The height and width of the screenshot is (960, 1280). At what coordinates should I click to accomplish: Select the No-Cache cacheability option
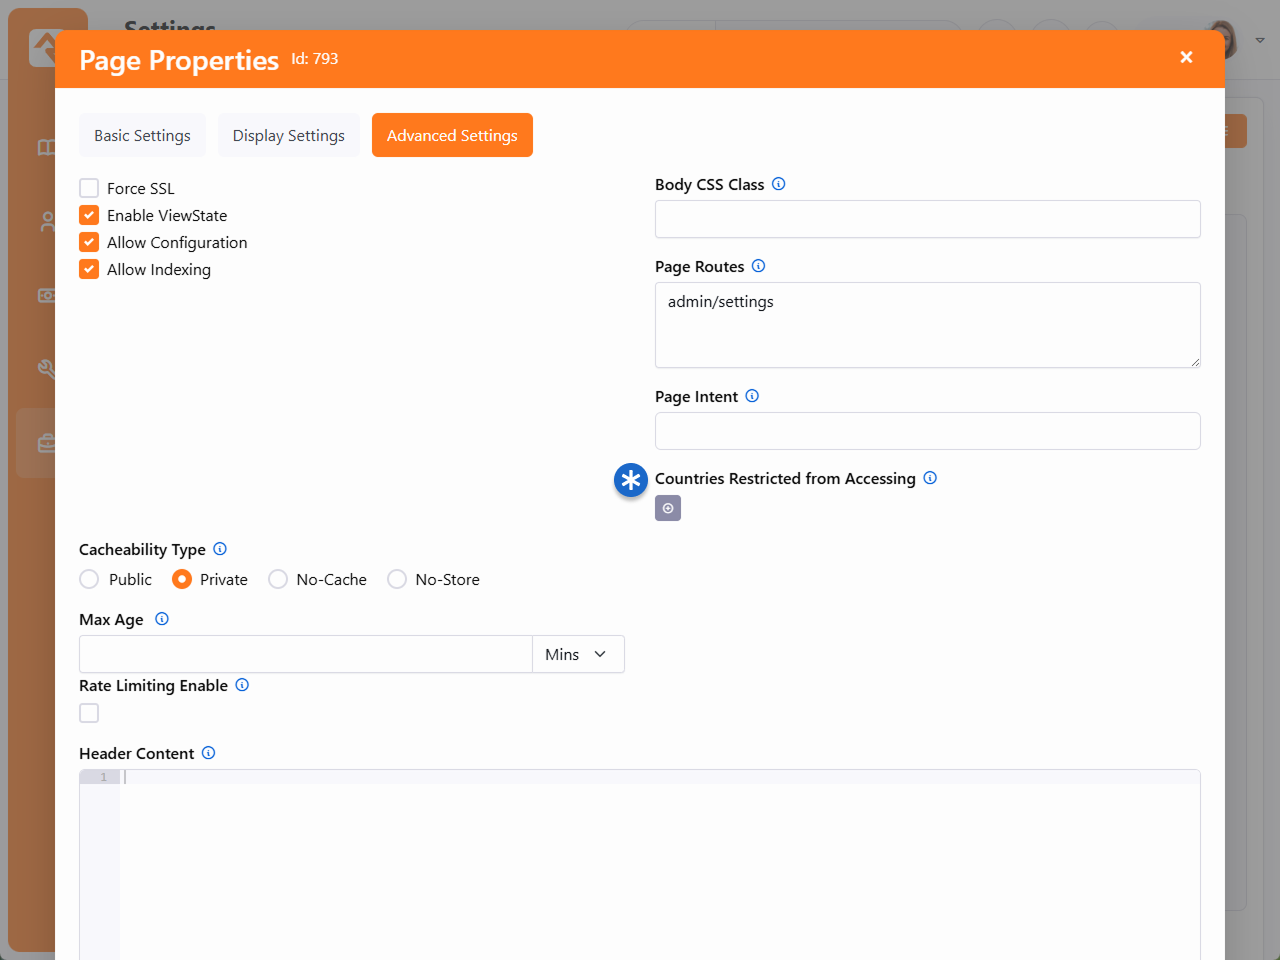(278, 579)
